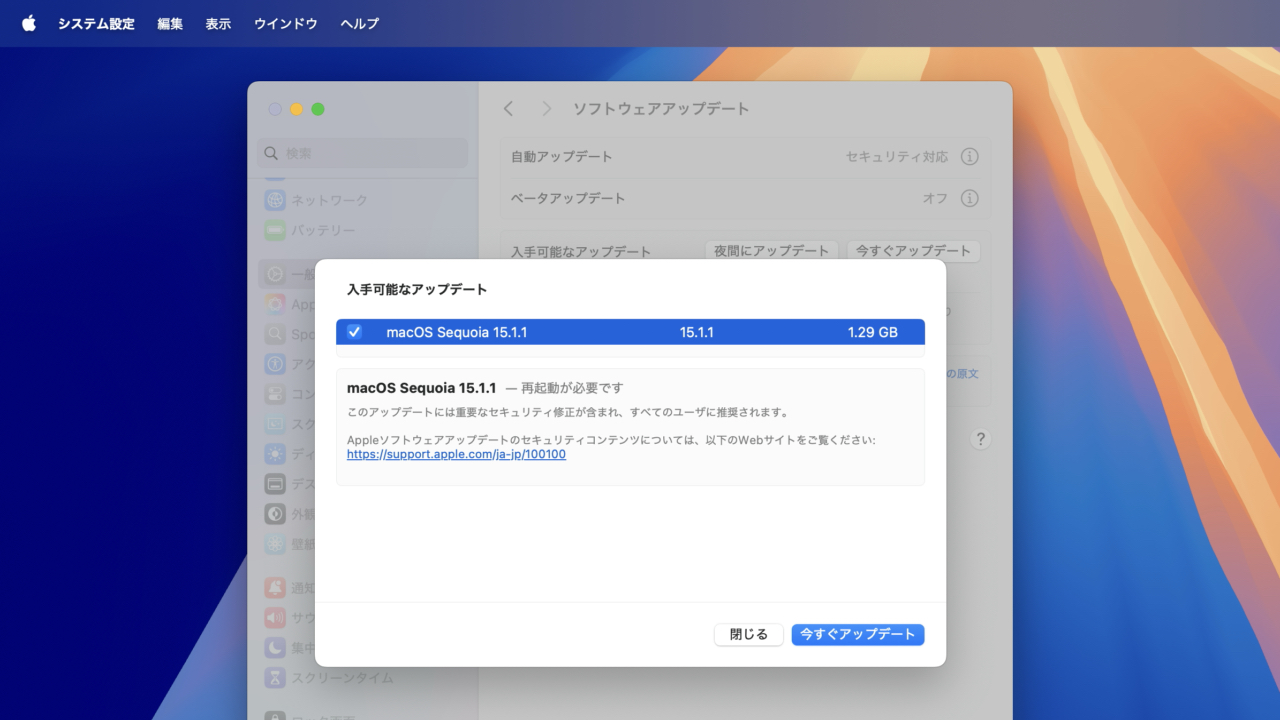Click the 閉じる button in the dialog

click(749, 635)
